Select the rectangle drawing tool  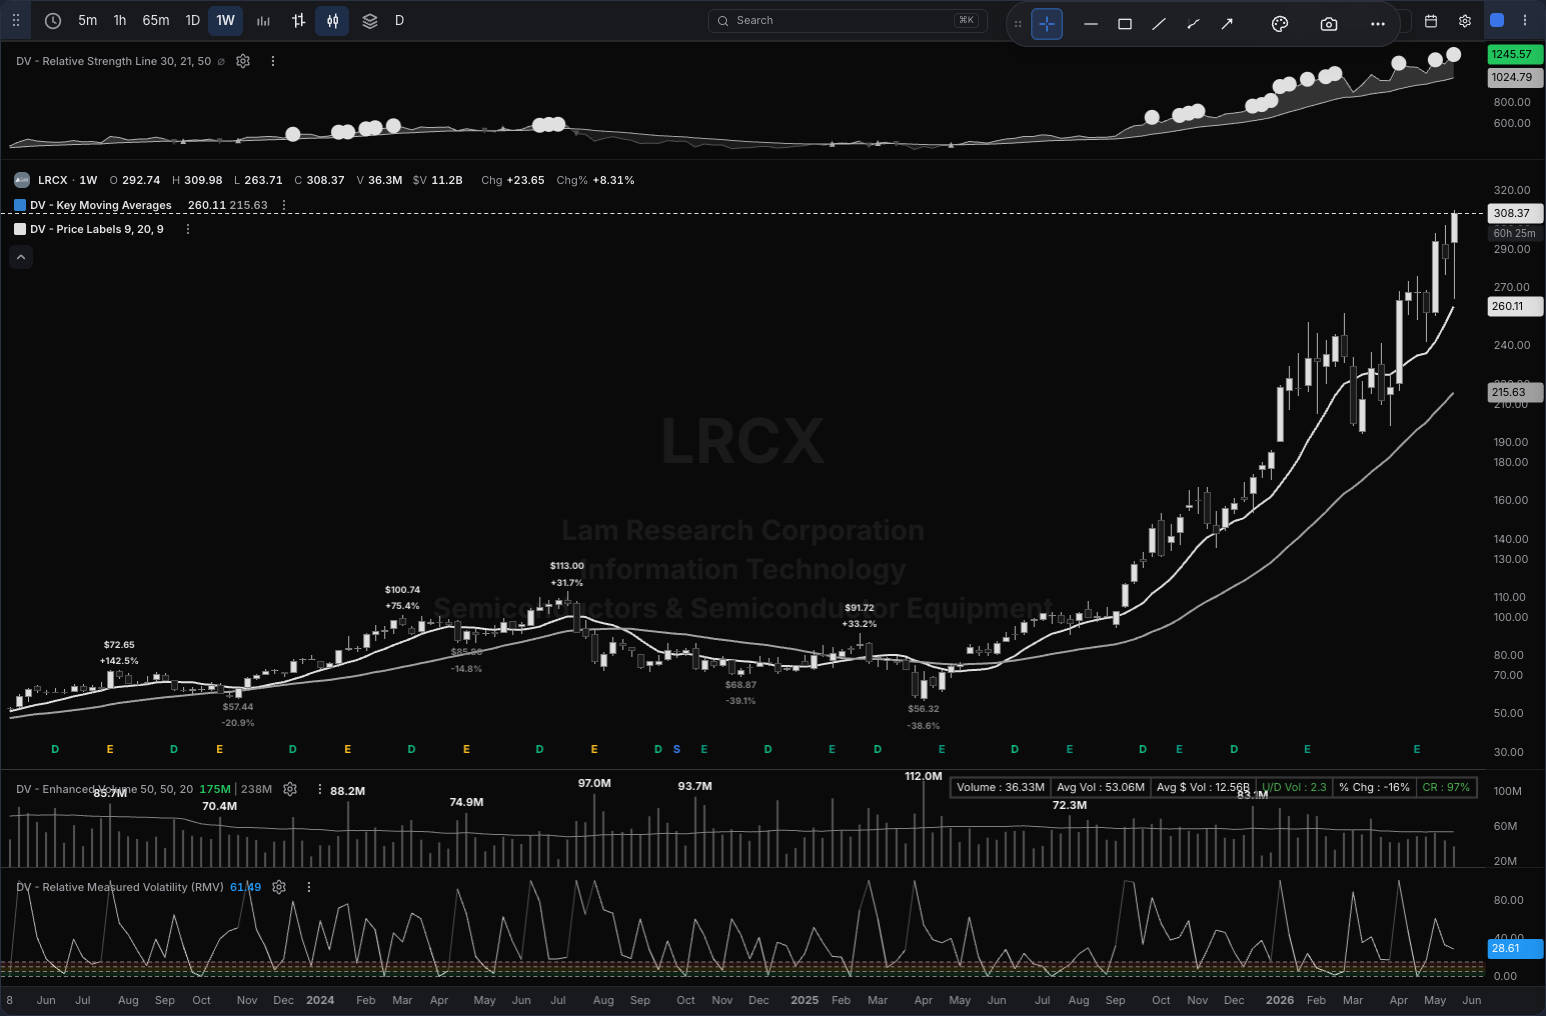(x=1125, y=24)
